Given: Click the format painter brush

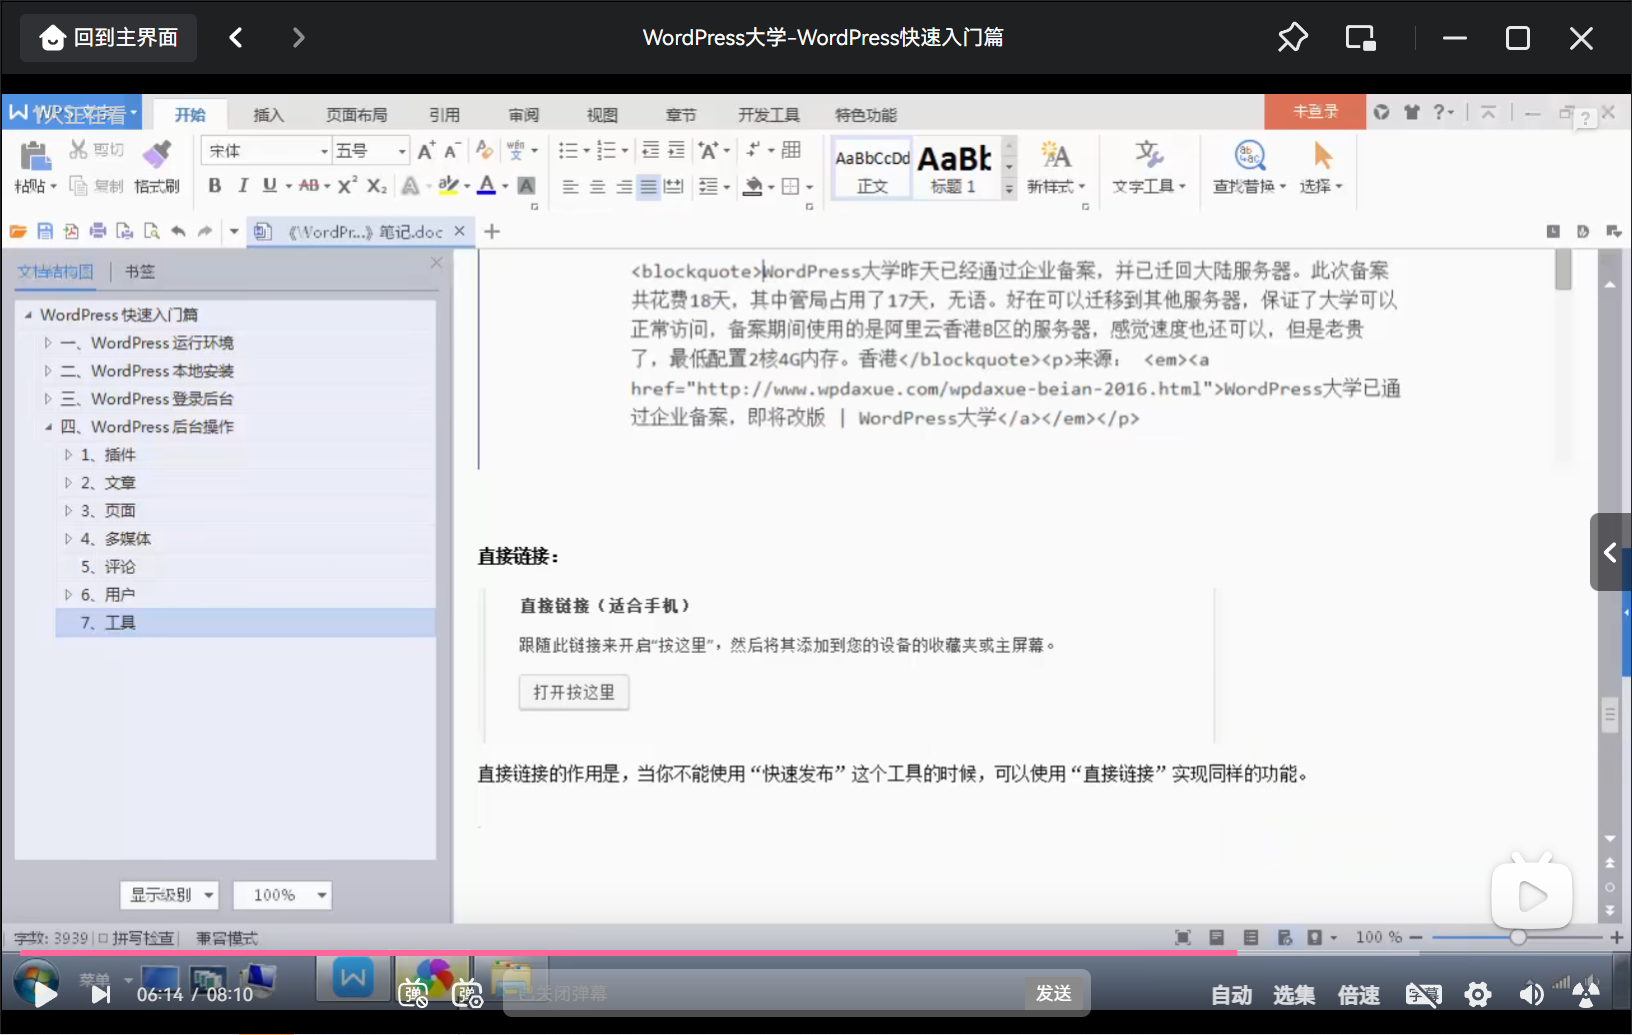Looking at the screenshot, I should 156,153.
